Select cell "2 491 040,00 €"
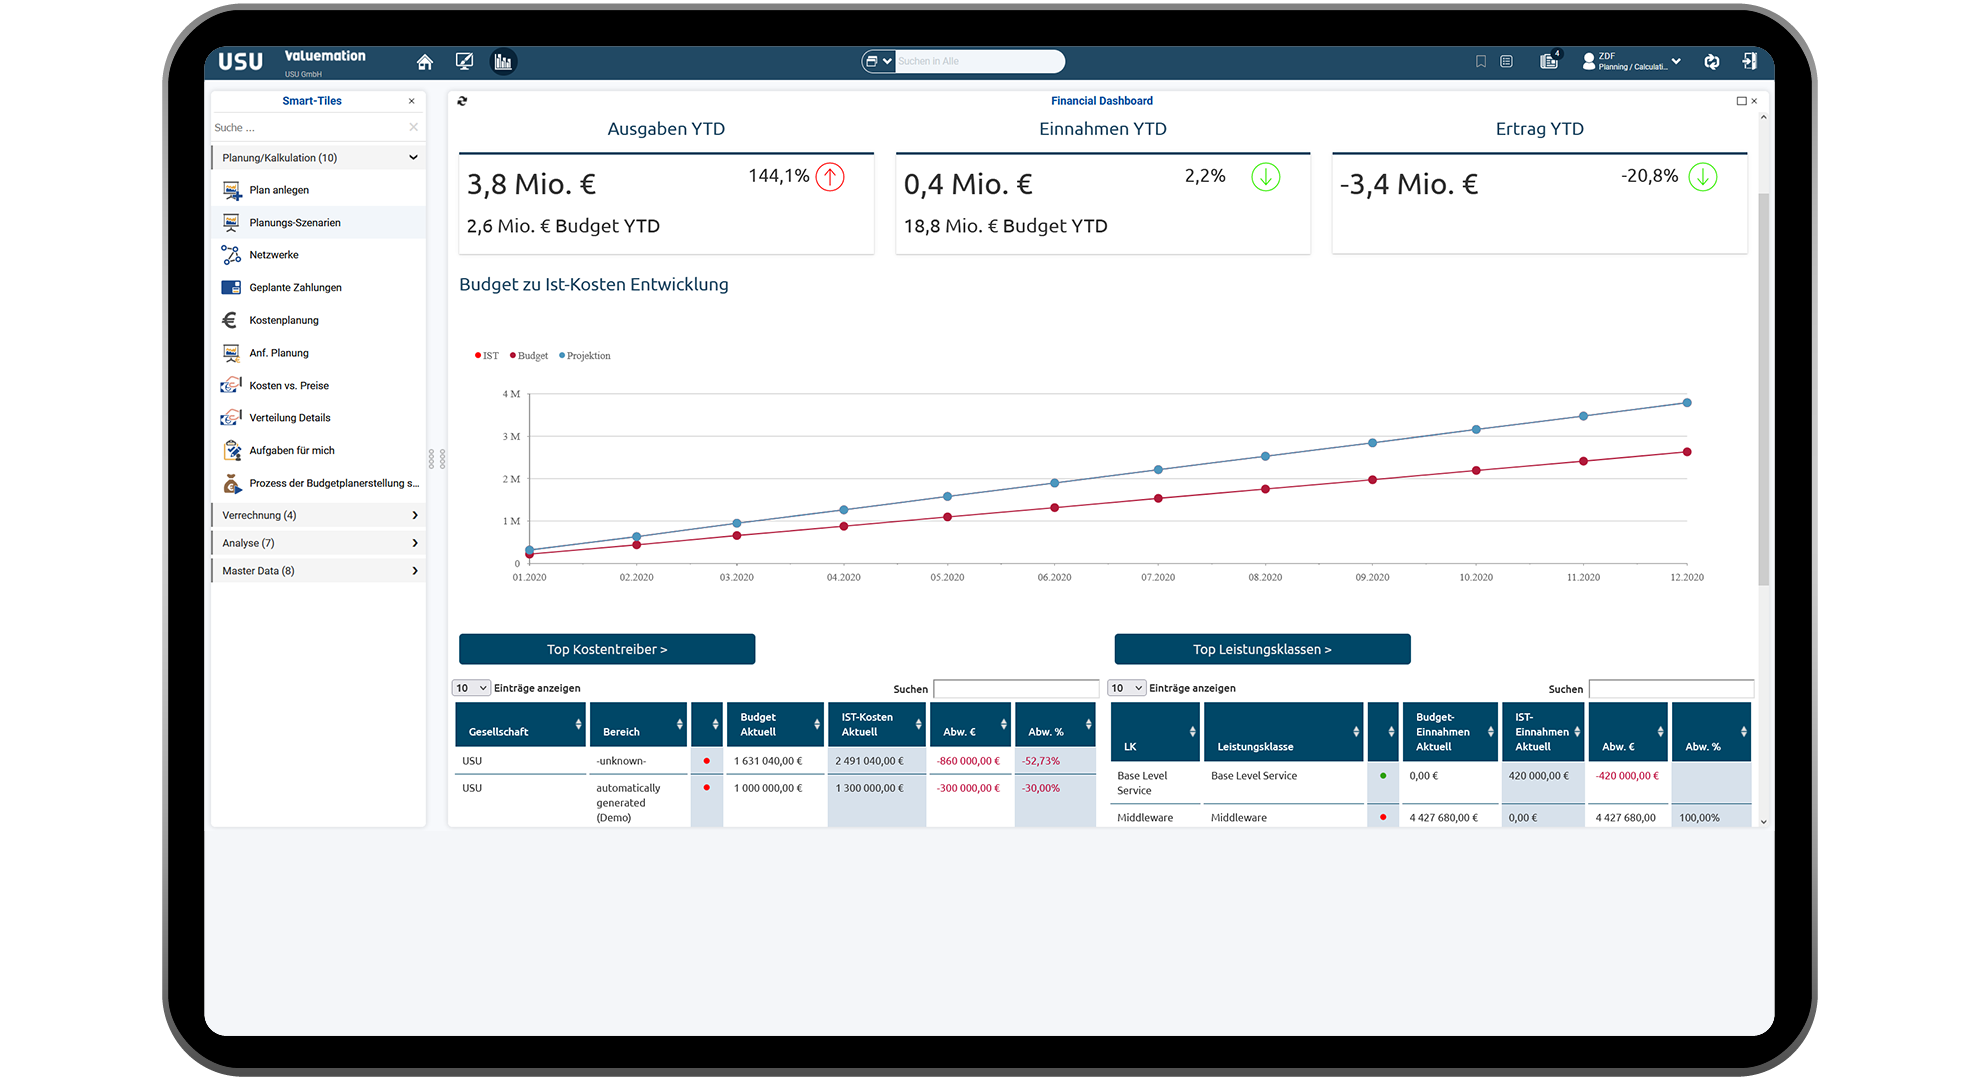 tap(876, 761)
